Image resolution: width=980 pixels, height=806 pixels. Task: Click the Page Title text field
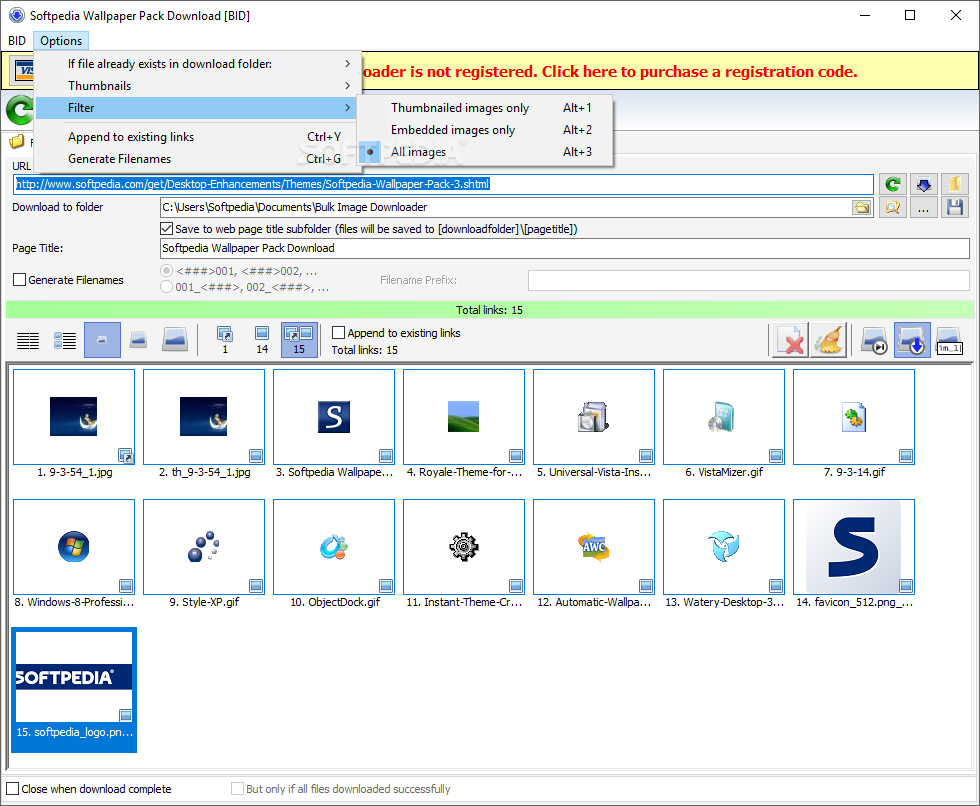tap(564, 248)
